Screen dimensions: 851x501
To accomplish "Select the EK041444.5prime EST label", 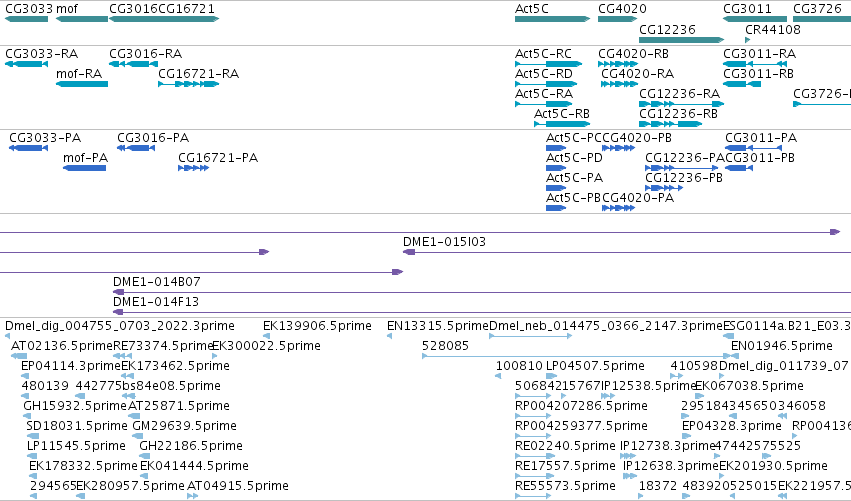I will pyautogui.click(x=194, y=466).
